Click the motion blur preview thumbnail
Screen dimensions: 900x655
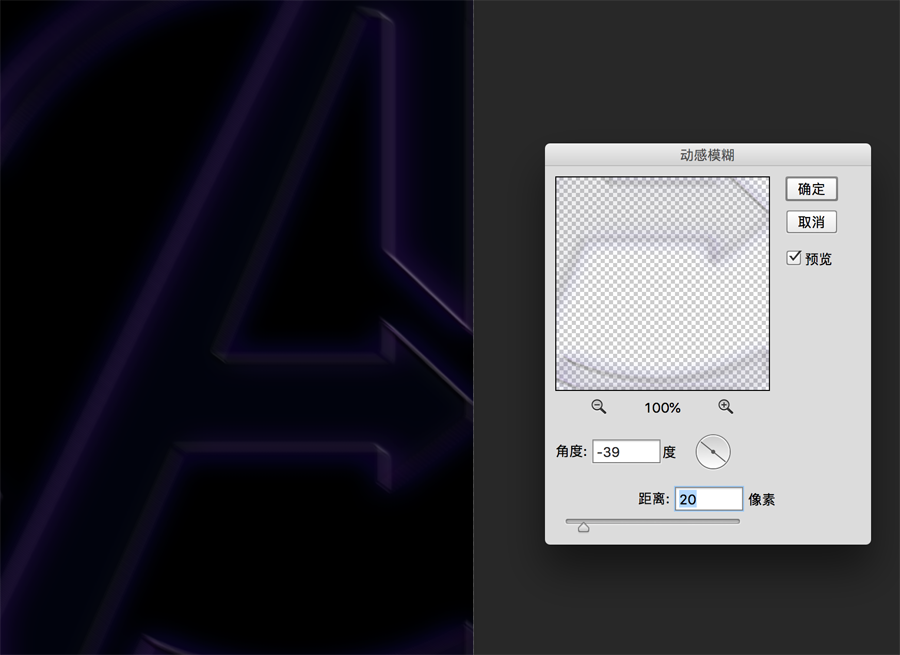(662, 284)
